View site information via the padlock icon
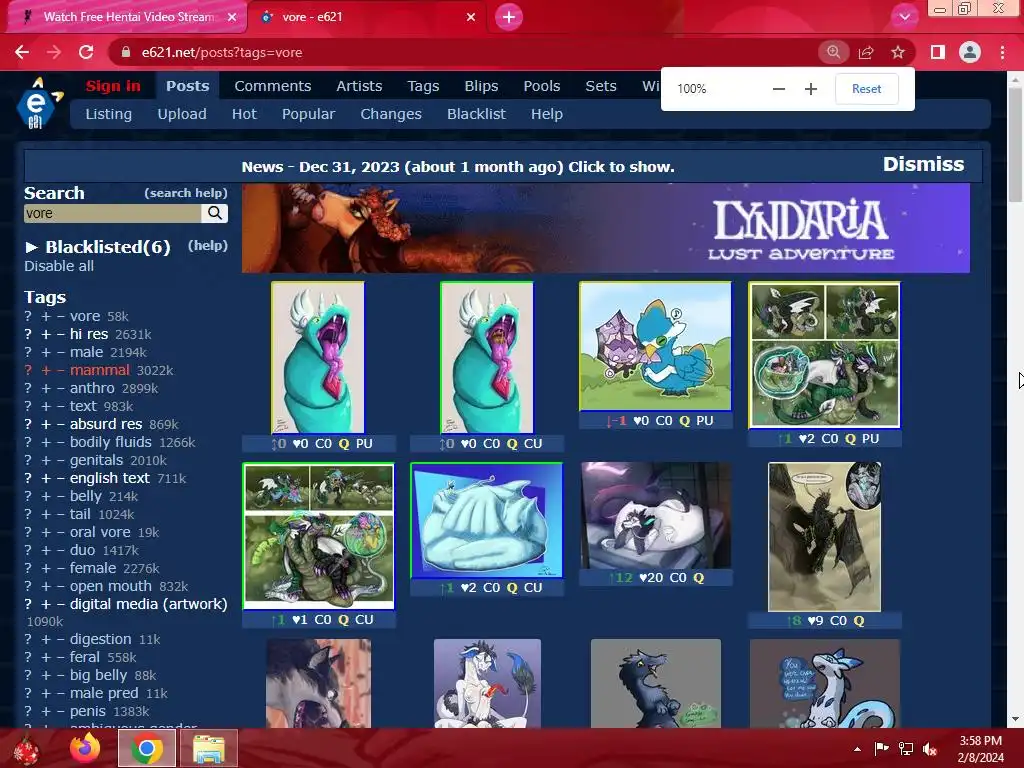Screen dimensions: 1024x768 pyautogui.click(x=126, y=52)
